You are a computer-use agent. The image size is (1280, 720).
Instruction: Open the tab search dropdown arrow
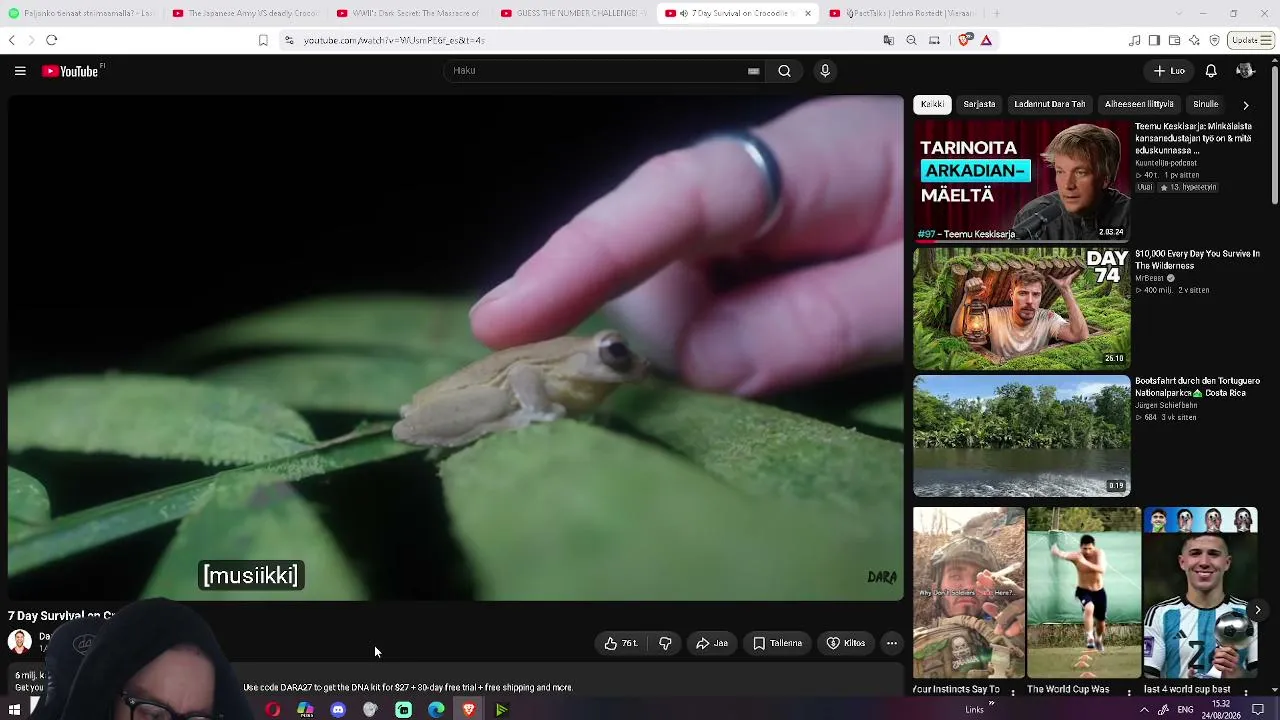[x=1180, y=13]
